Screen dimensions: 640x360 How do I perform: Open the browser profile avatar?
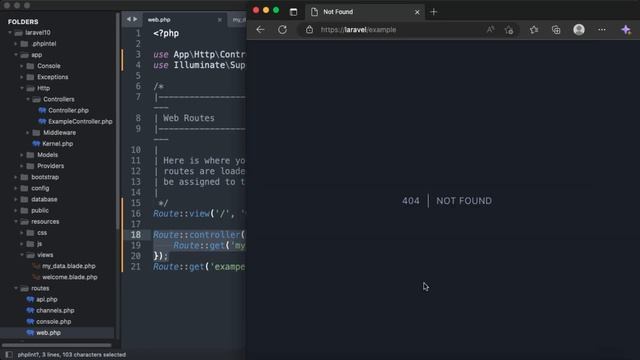pos(579,30)
